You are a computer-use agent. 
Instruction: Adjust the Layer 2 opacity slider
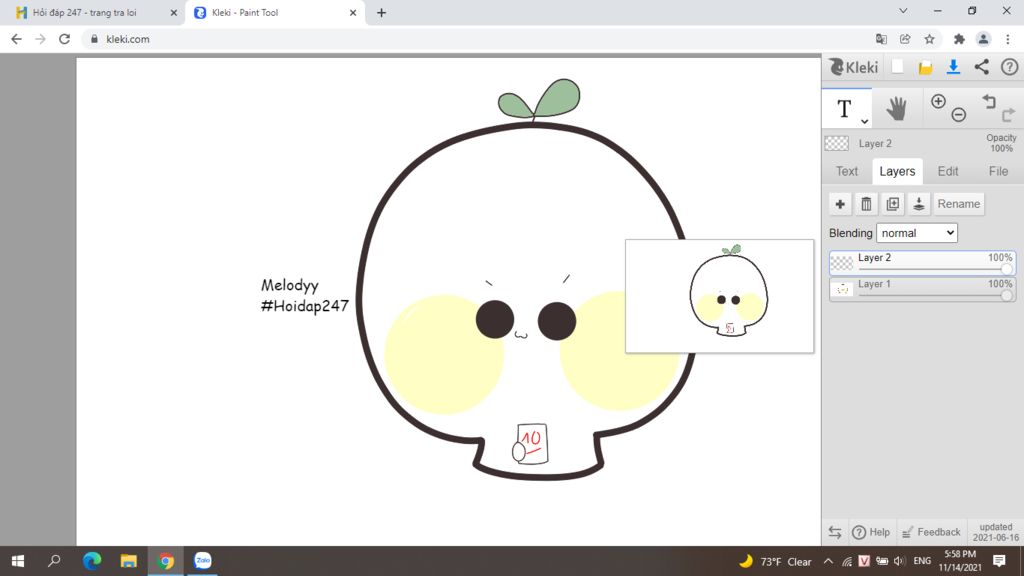(x=934, y=268)
